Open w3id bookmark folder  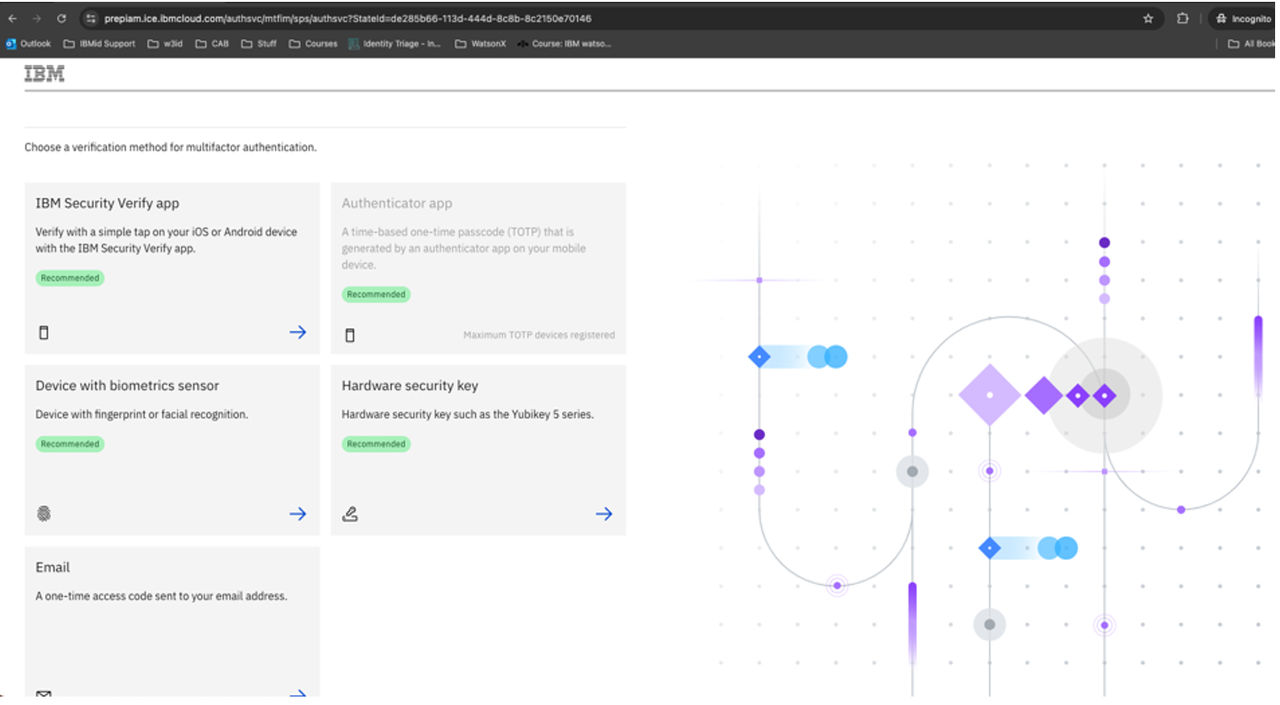(165, 44)
